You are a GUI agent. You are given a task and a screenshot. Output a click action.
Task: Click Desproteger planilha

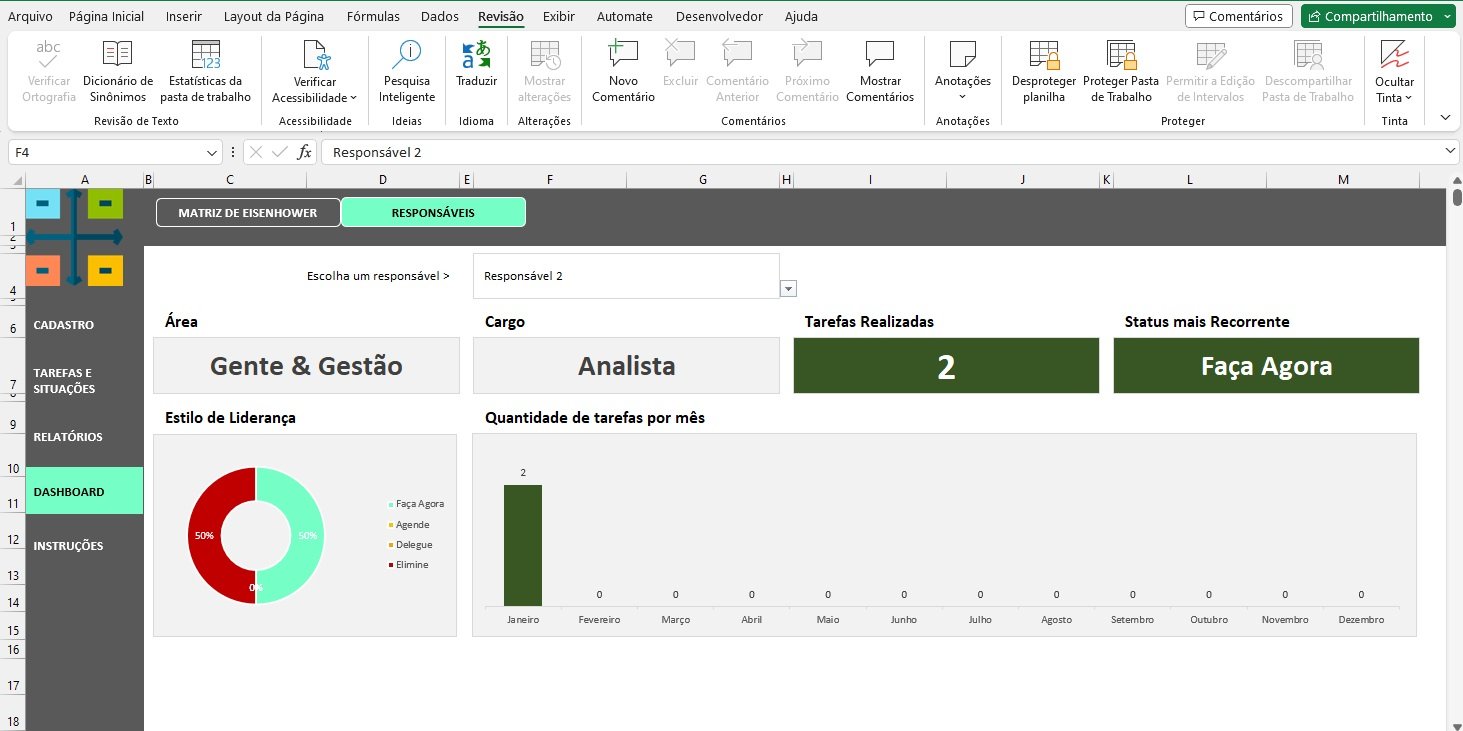coord(1044,72)
